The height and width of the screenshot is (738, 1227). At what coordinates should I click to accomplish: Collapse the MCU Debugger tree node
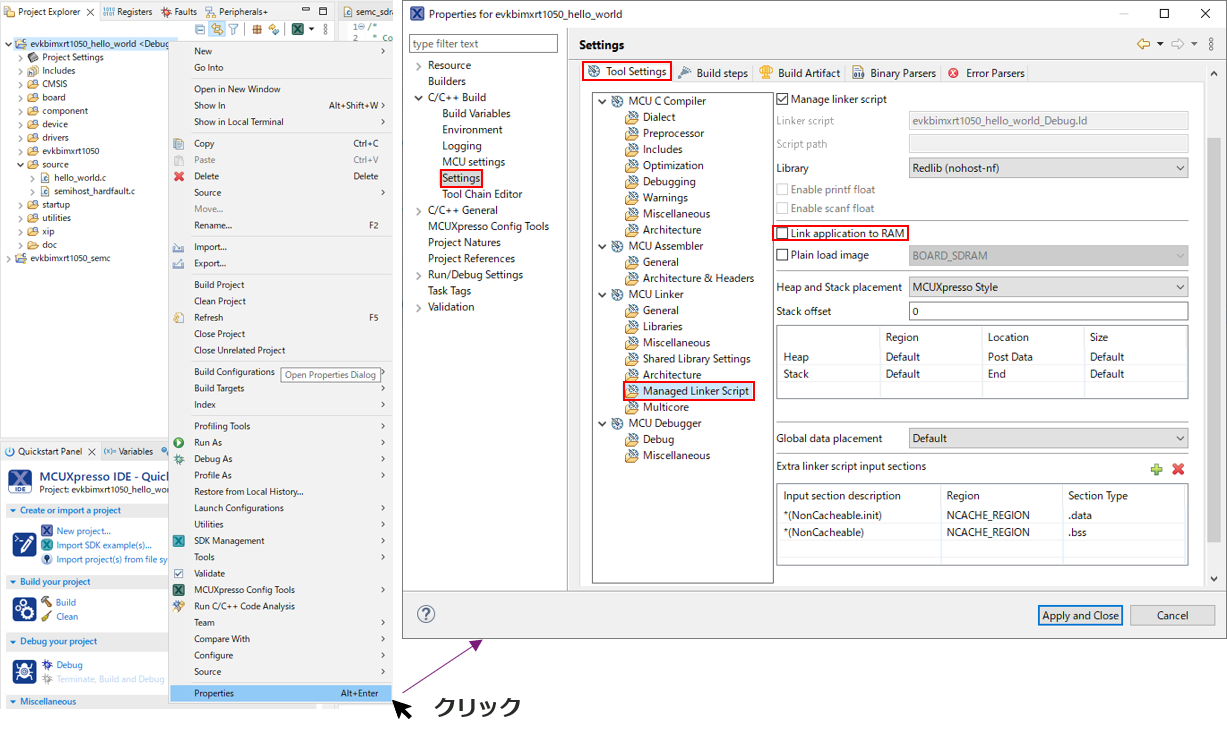tap(602, 423)
